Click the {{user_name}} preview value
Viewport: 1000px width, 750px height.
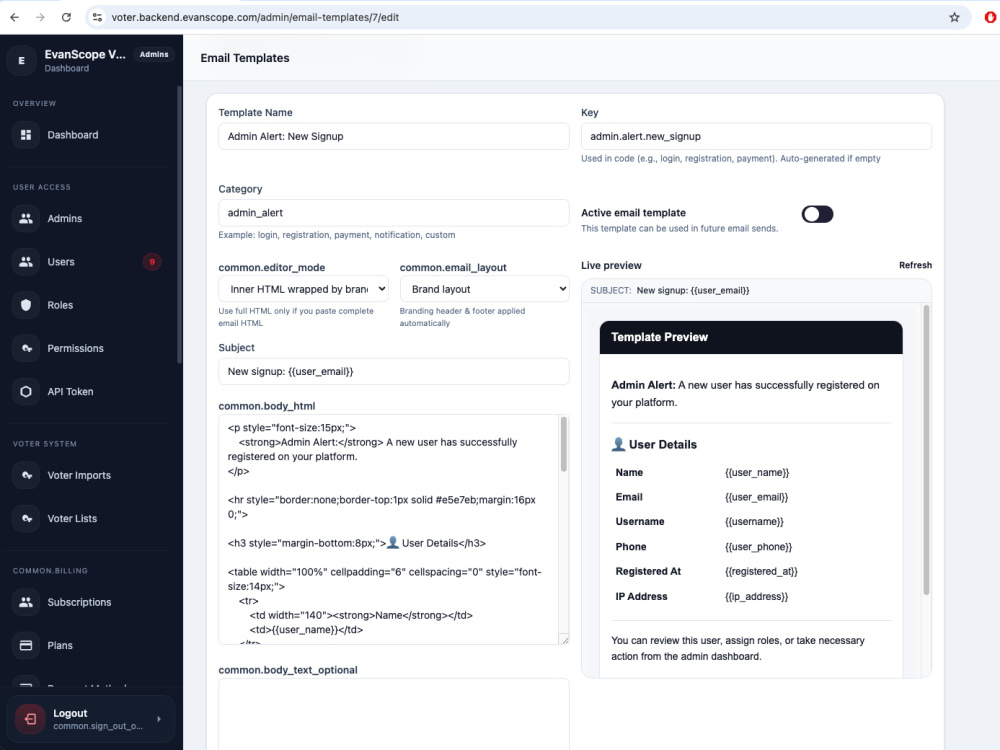click(x=756, y=473)
